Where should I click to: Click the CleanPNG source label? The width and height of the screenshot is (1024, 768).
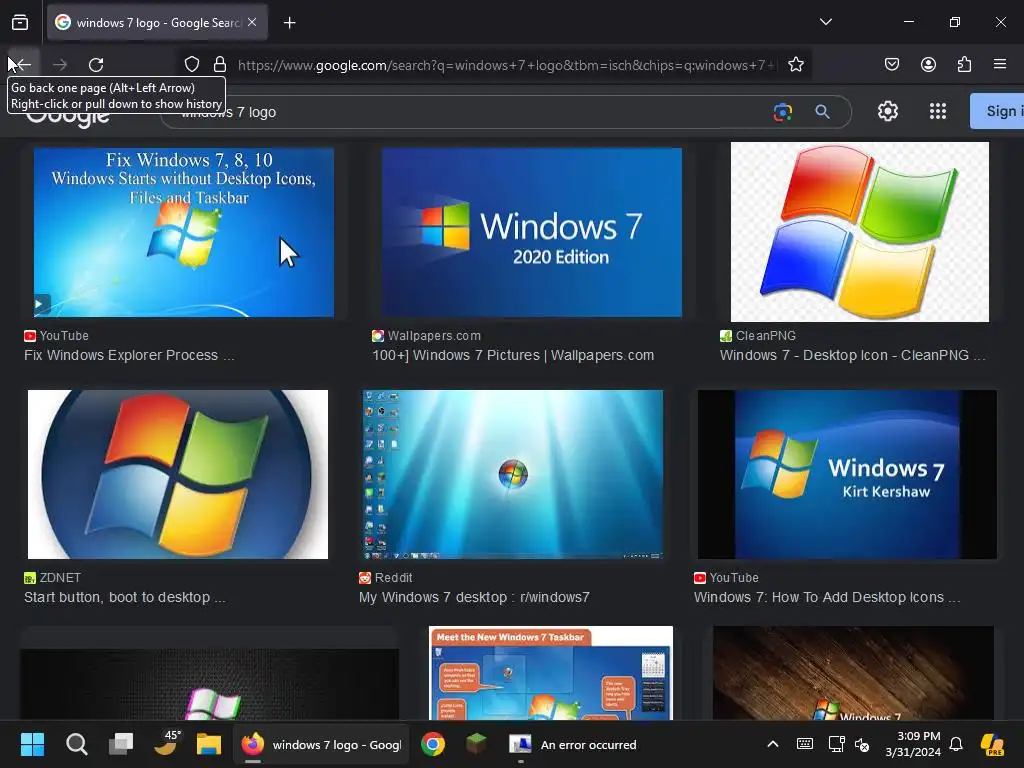tap(765, 336)
